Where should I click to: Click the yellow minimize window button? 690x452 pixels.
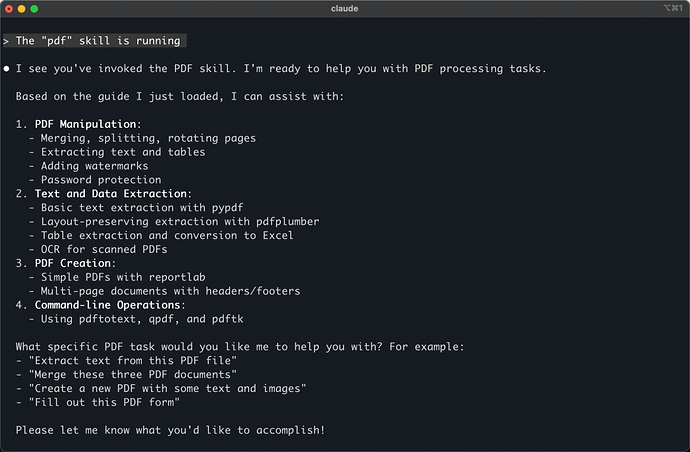pos(22,9)
